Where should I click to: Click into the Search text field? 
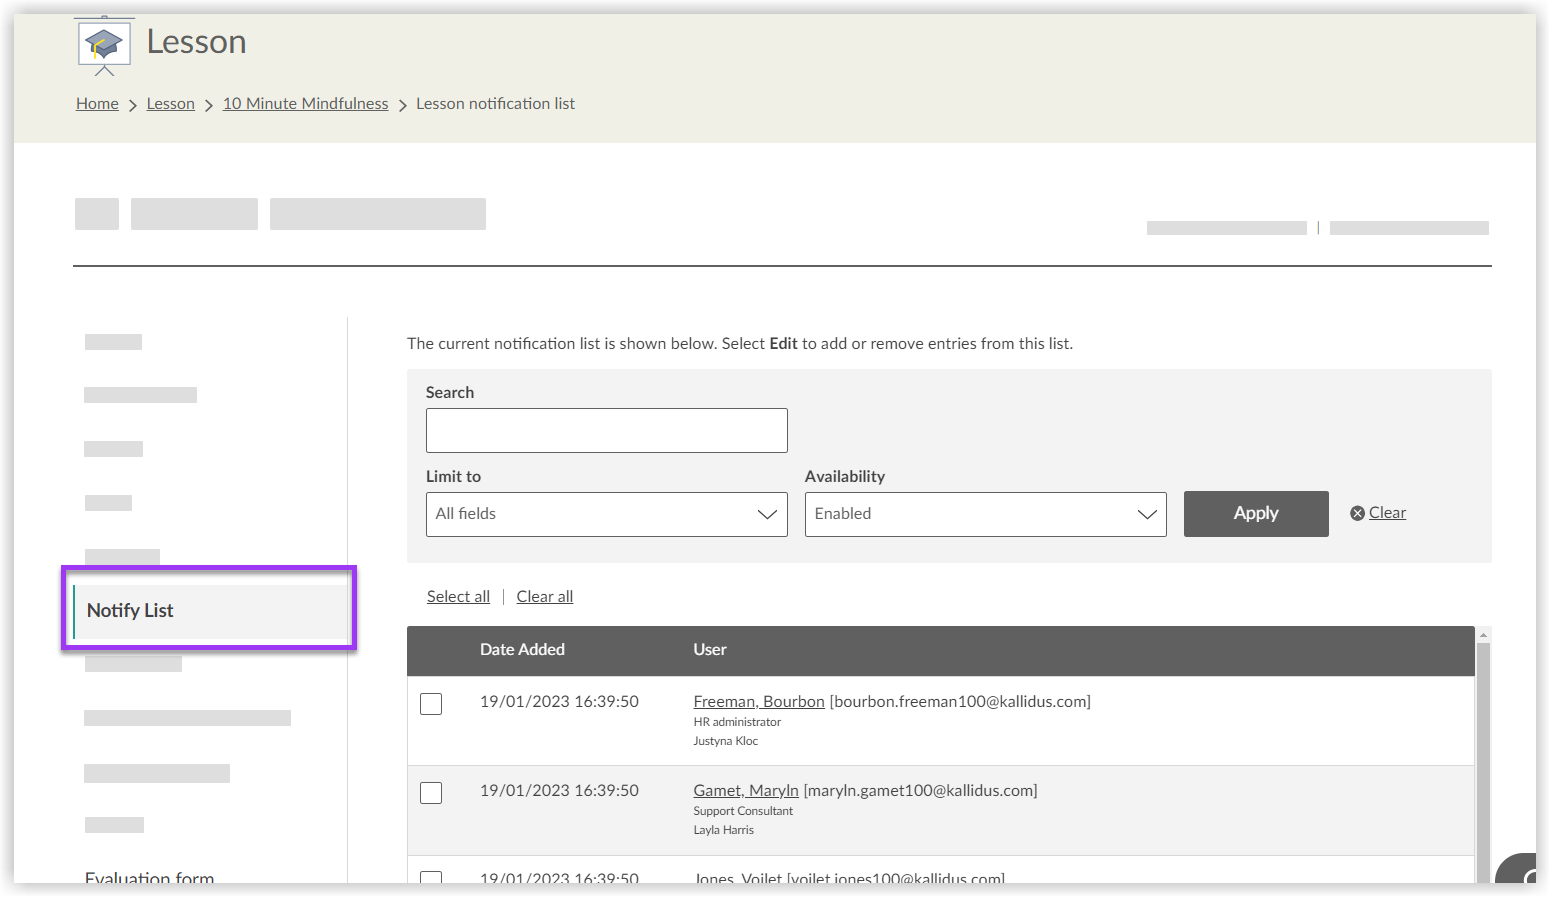[606, 430]
